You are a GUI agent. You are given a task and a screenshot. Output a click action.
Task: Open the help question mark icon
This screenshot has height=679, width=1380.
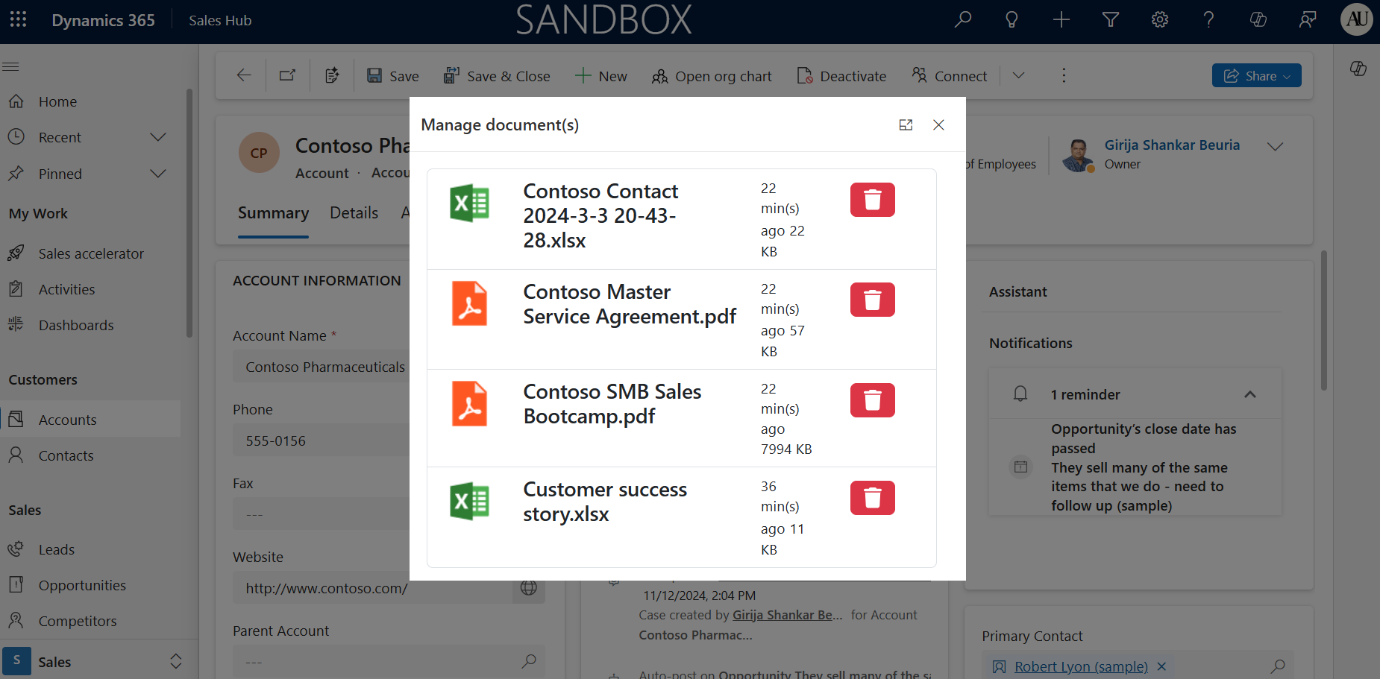[x=1209, y=20]
